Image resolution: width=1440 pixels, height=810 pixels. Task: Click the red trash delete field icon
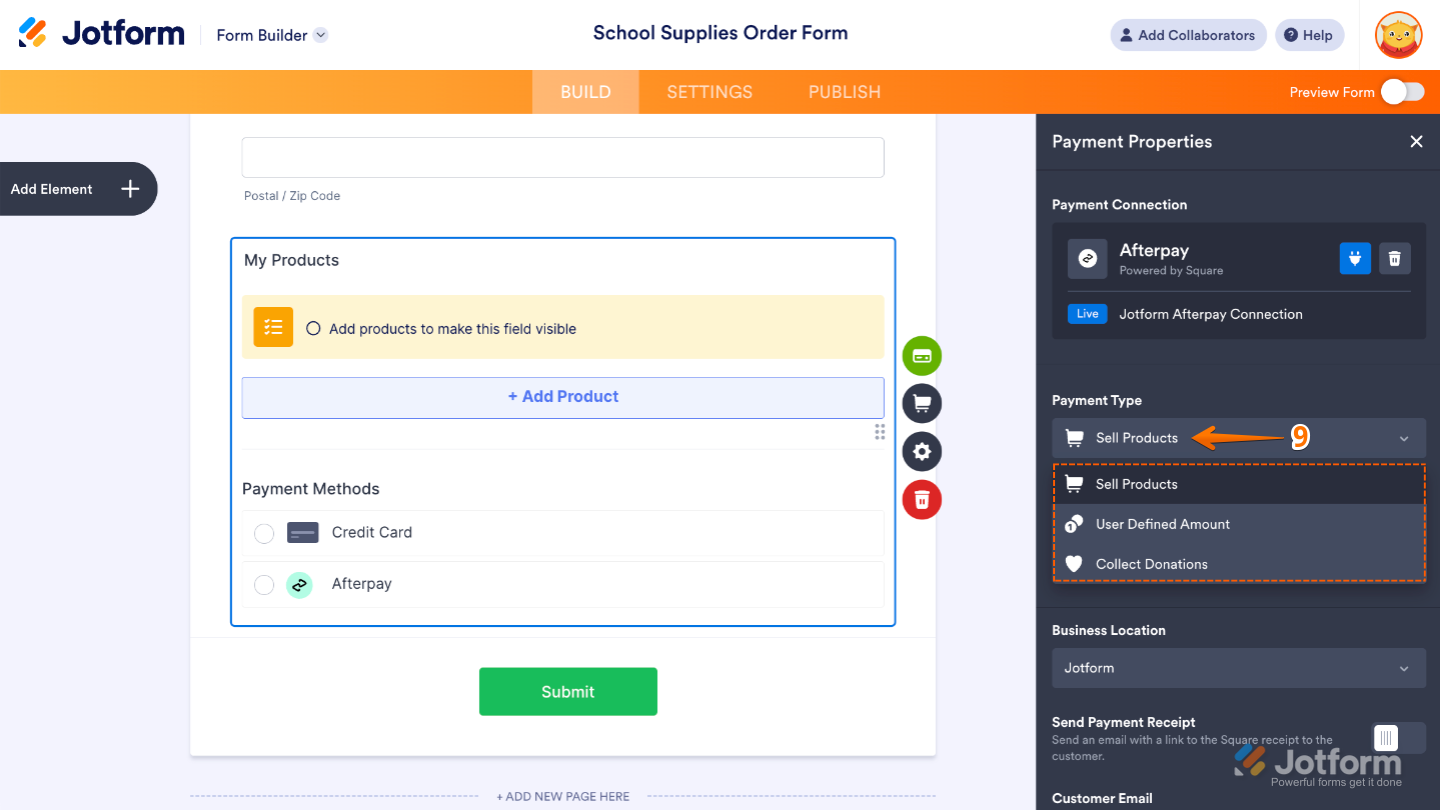(921, 499)
